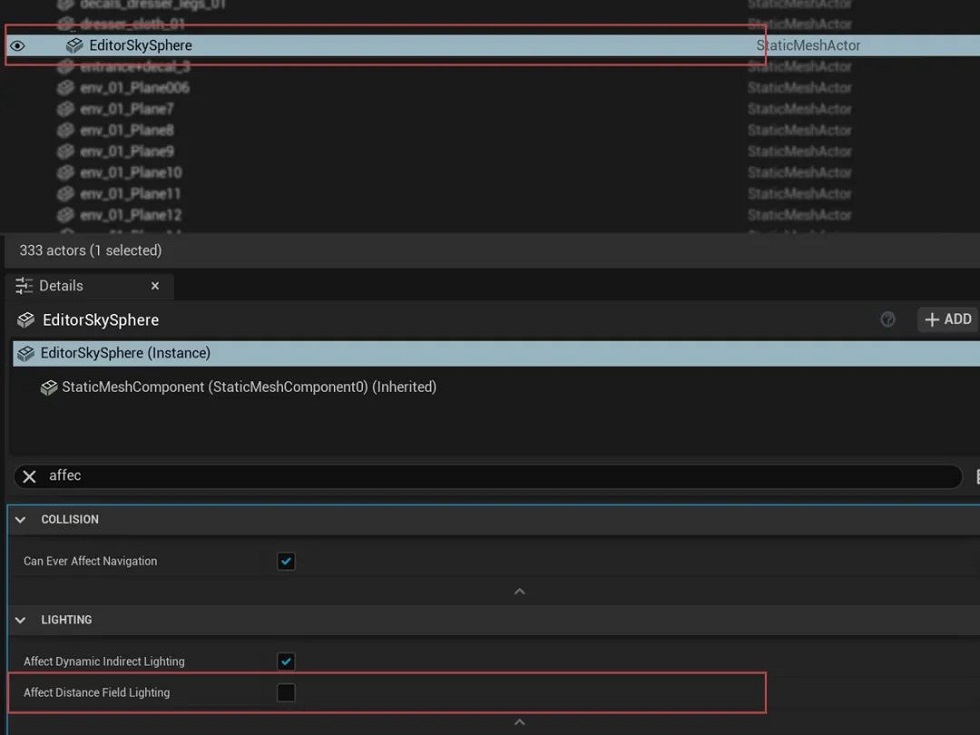The height and width of the screenshot is (735, 980).
Task: Switch to the Details tab
Action: pos(61,286)
